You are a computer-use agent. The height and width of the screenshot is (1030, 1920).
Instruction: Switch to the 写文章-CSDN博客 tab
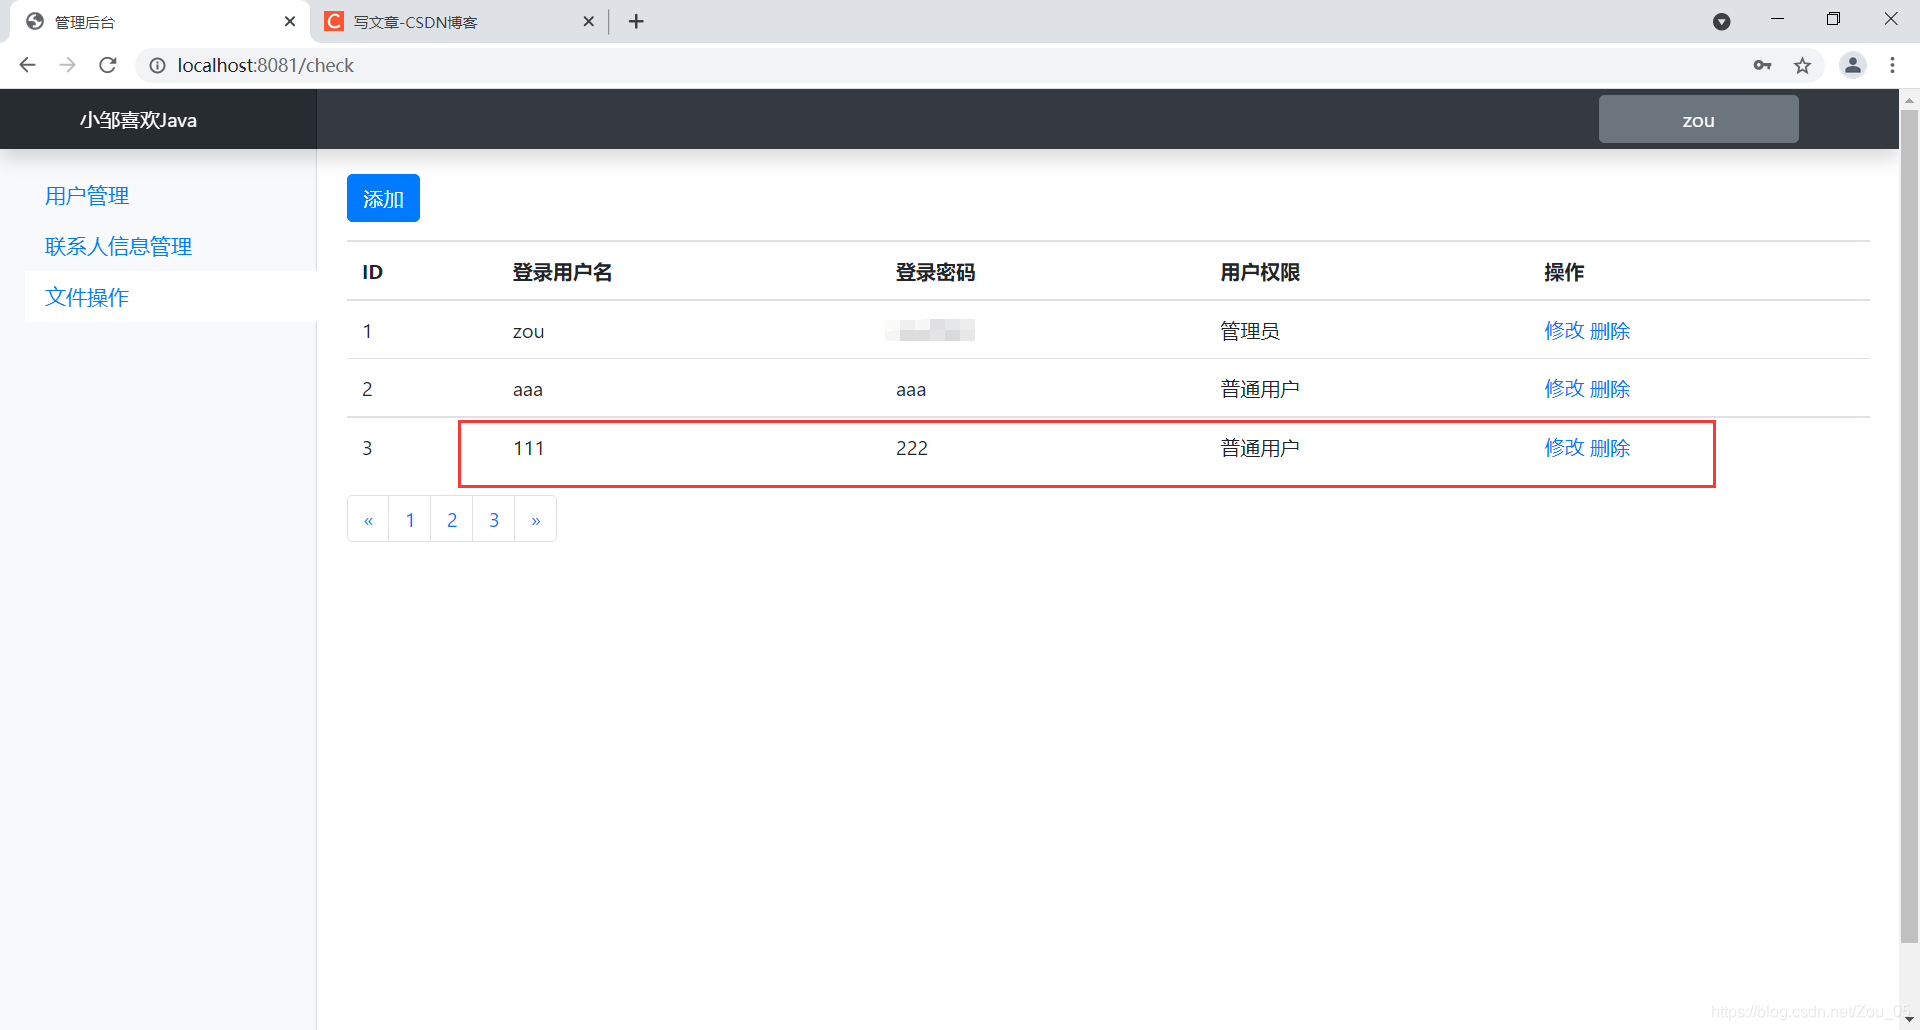coord(460,21)
